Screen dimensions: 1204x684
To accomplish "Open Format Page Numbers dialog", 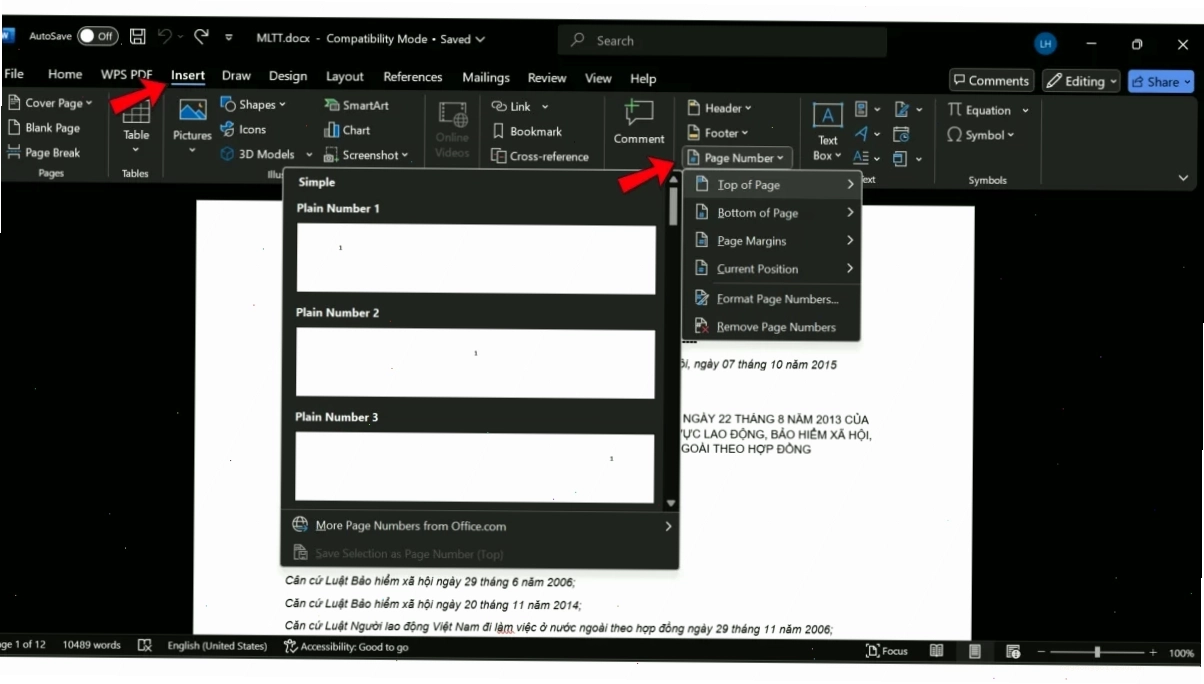I will [771, 299].
